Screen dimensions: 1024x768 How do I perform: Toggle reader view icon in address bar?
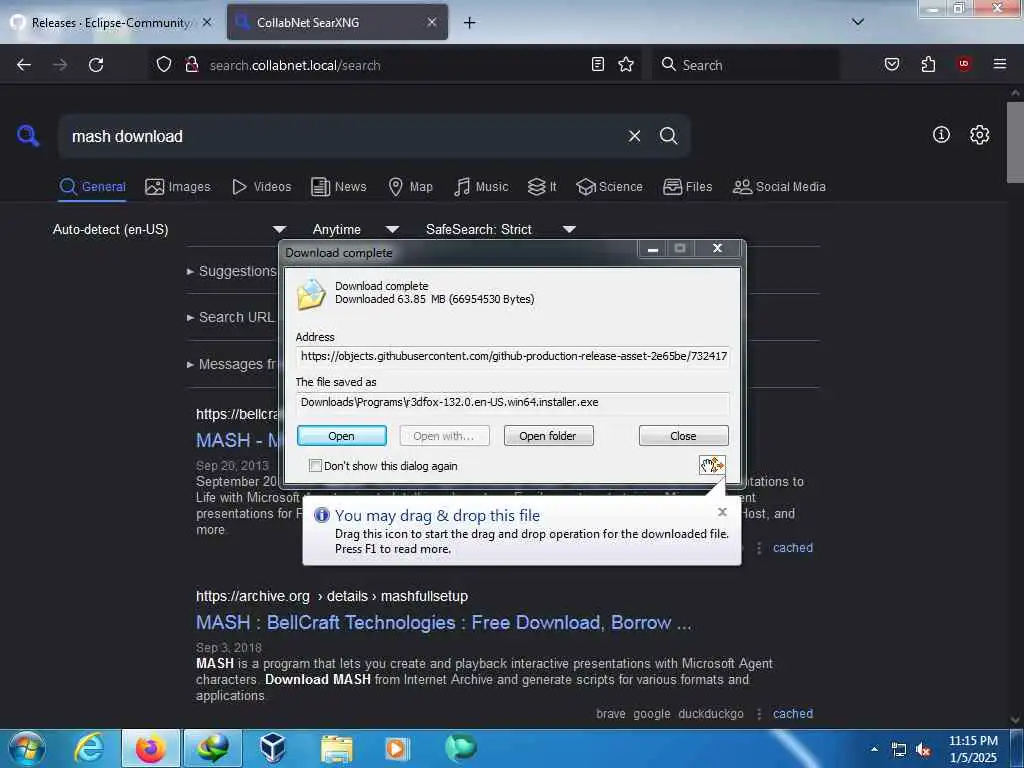click(598, 64)
